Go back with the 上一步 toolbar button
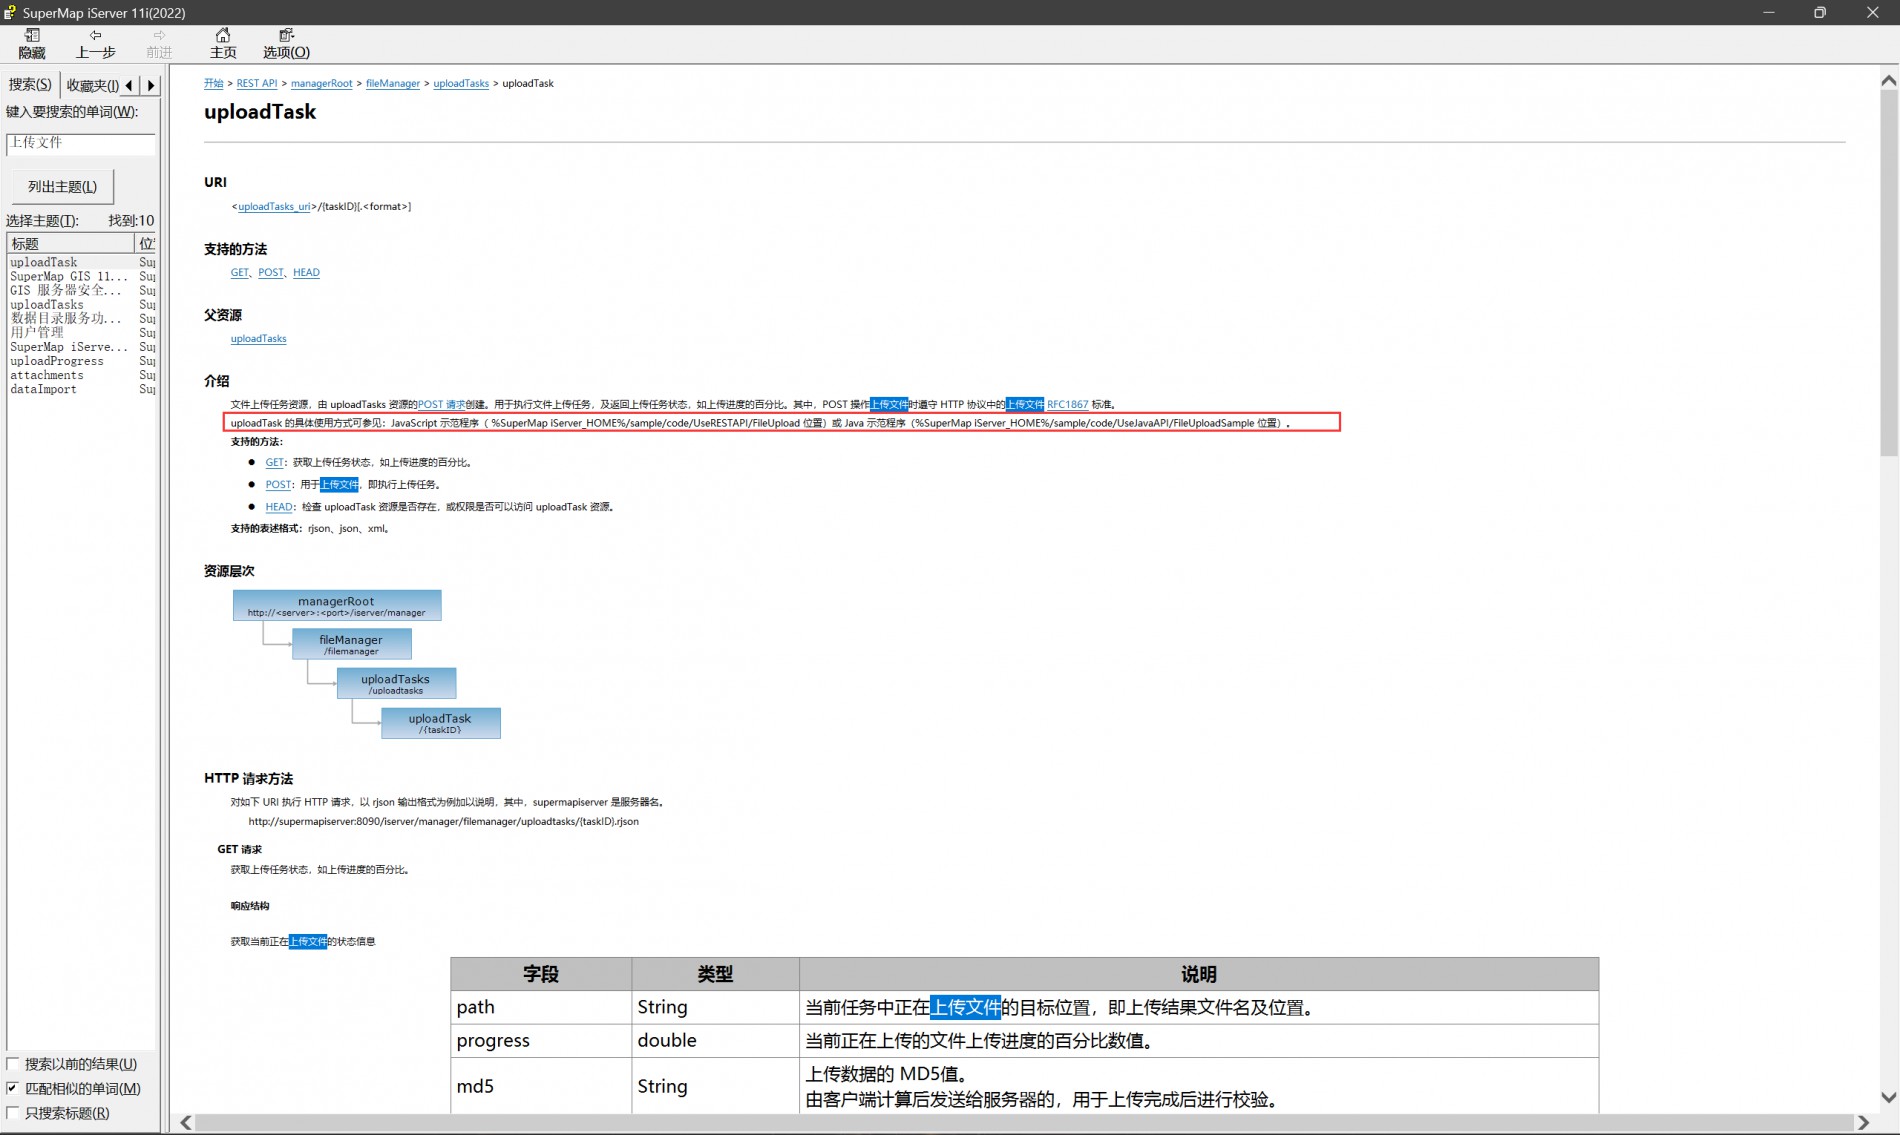 click(95, 43)
